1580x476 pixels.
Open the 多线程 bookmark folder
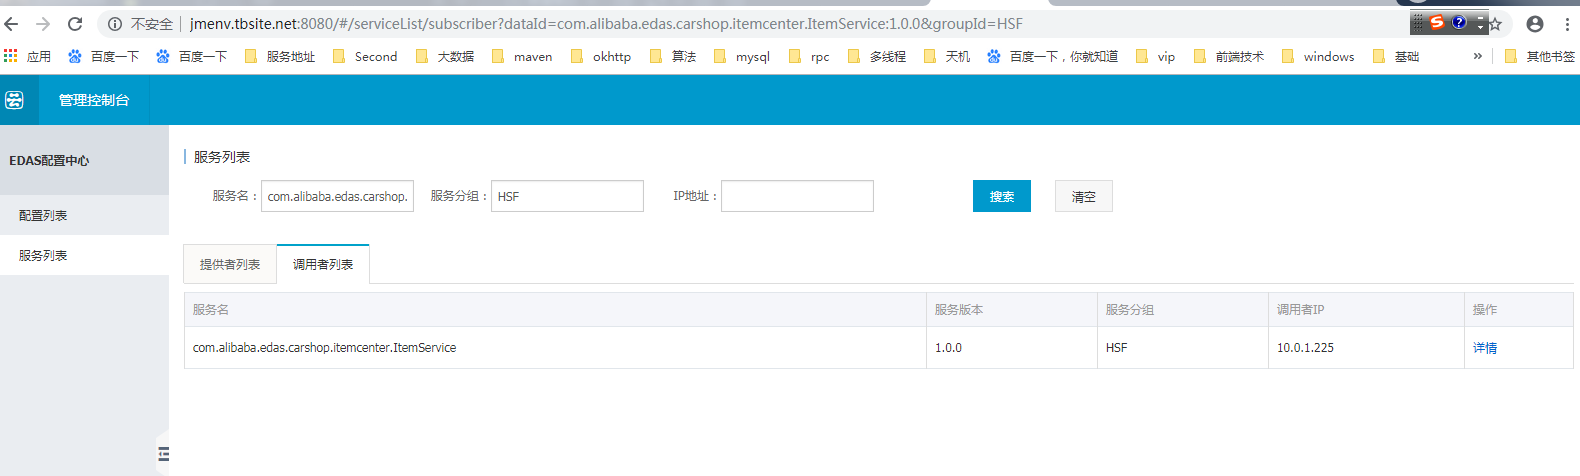[877, 57]
